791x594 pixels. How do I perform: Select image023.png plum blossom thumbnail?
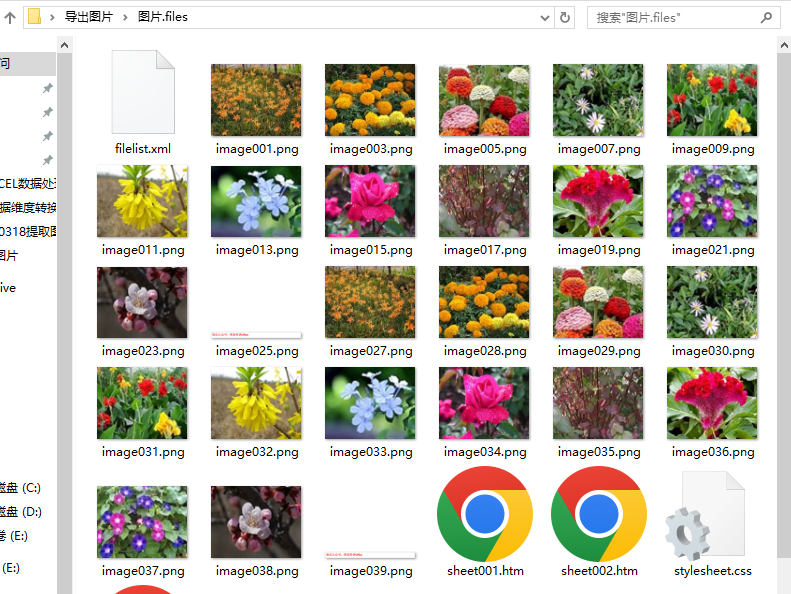(x=142, y=302)
